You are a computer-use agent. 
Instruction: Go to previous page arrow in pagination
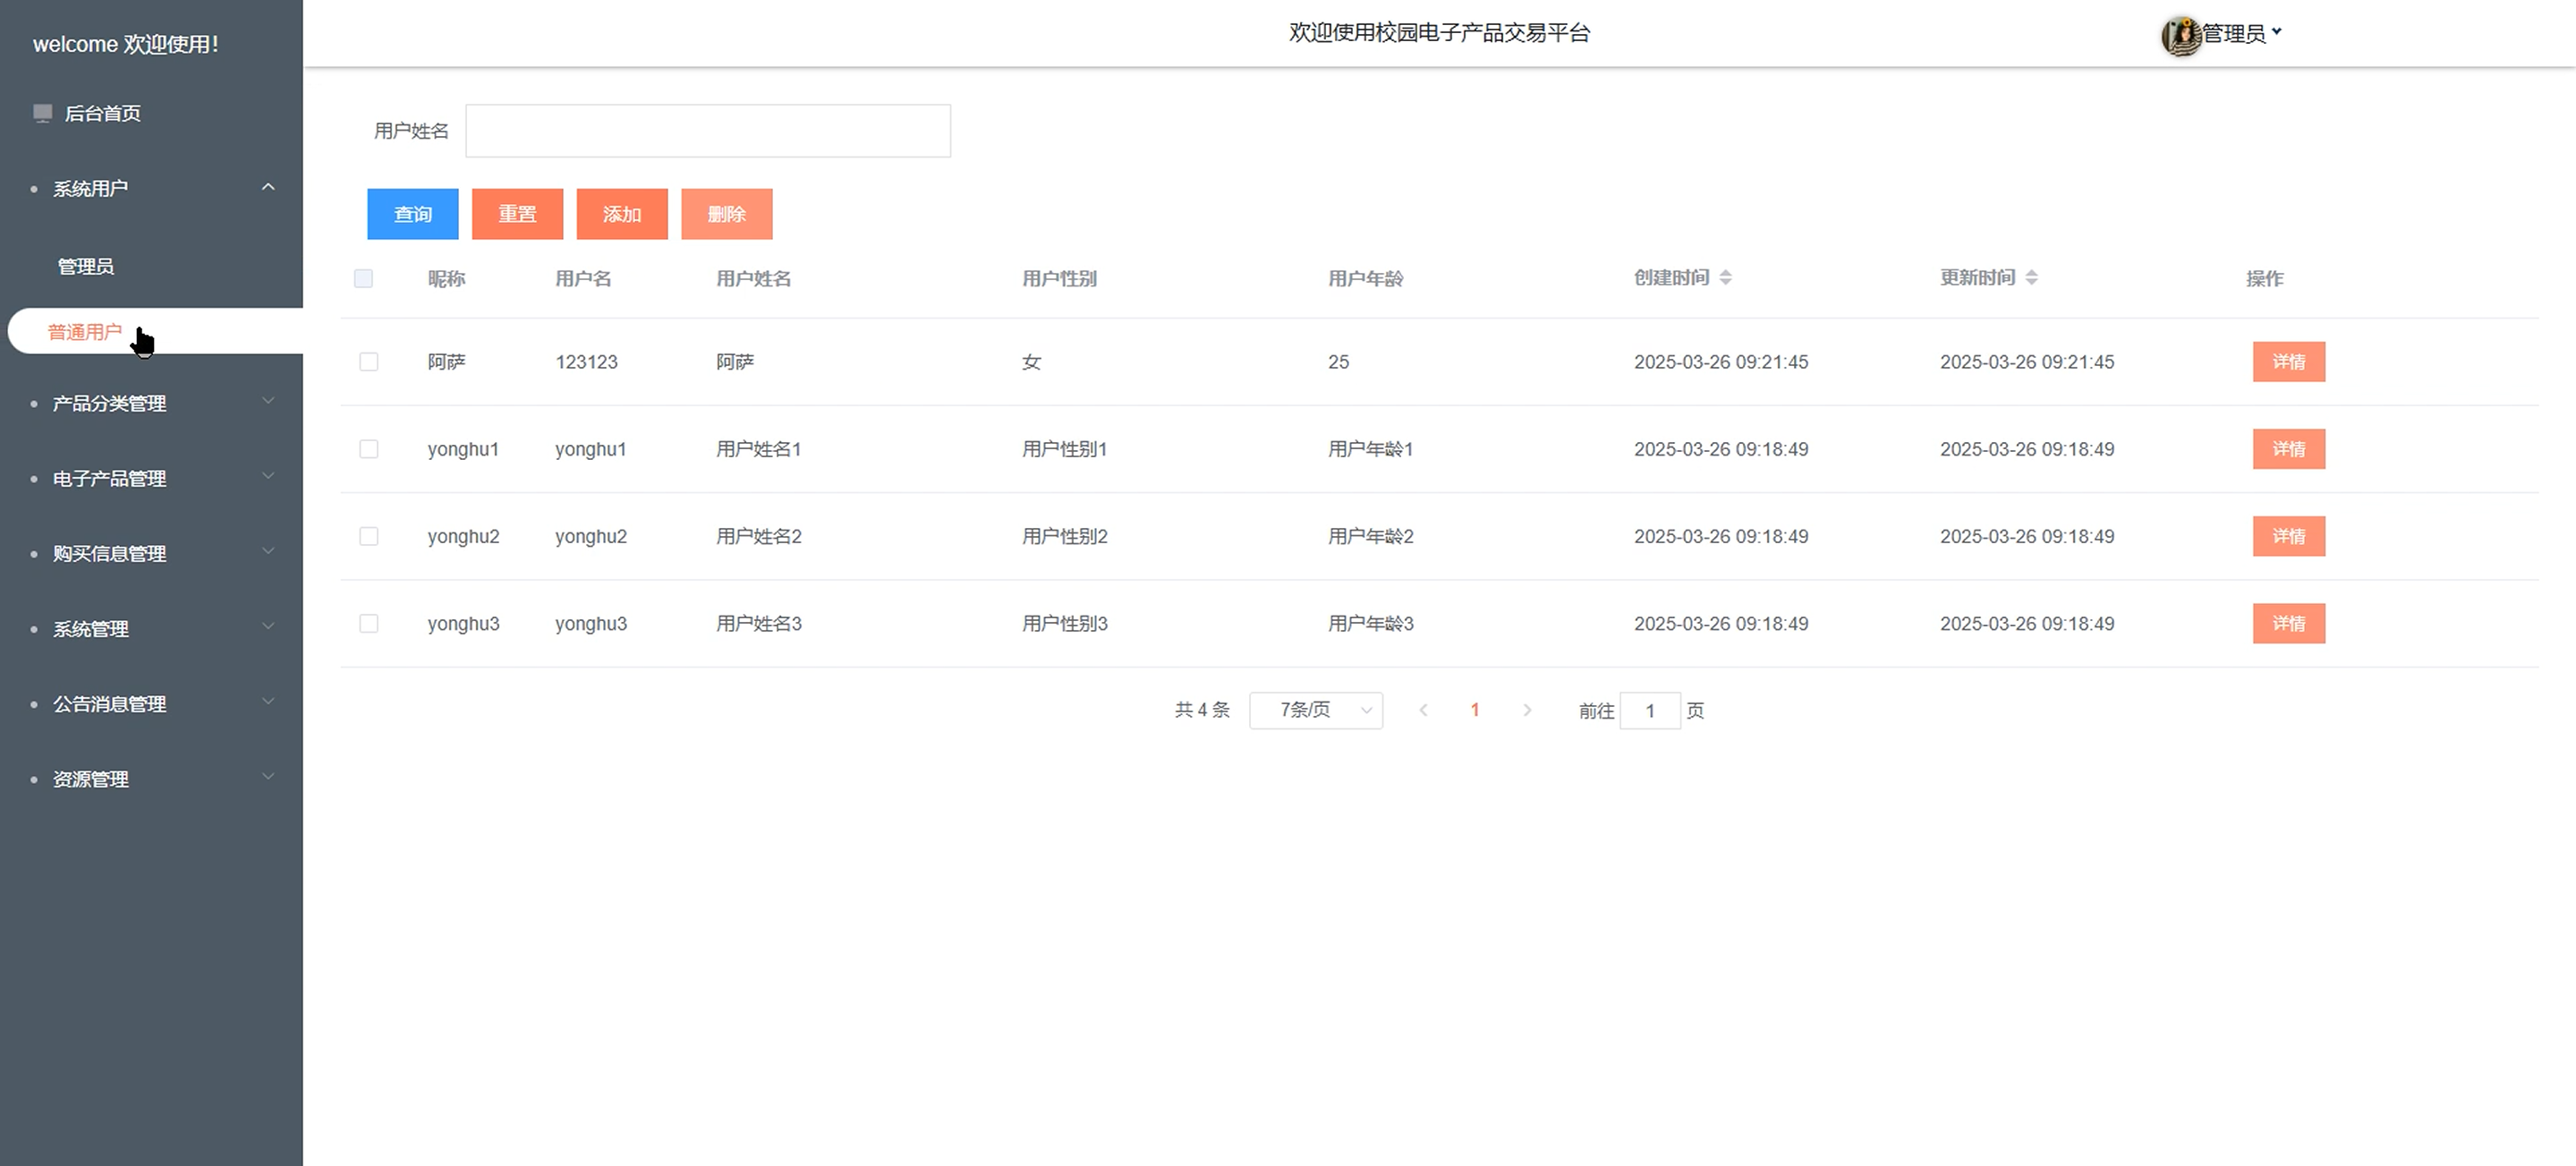(x=1423, y=710)
